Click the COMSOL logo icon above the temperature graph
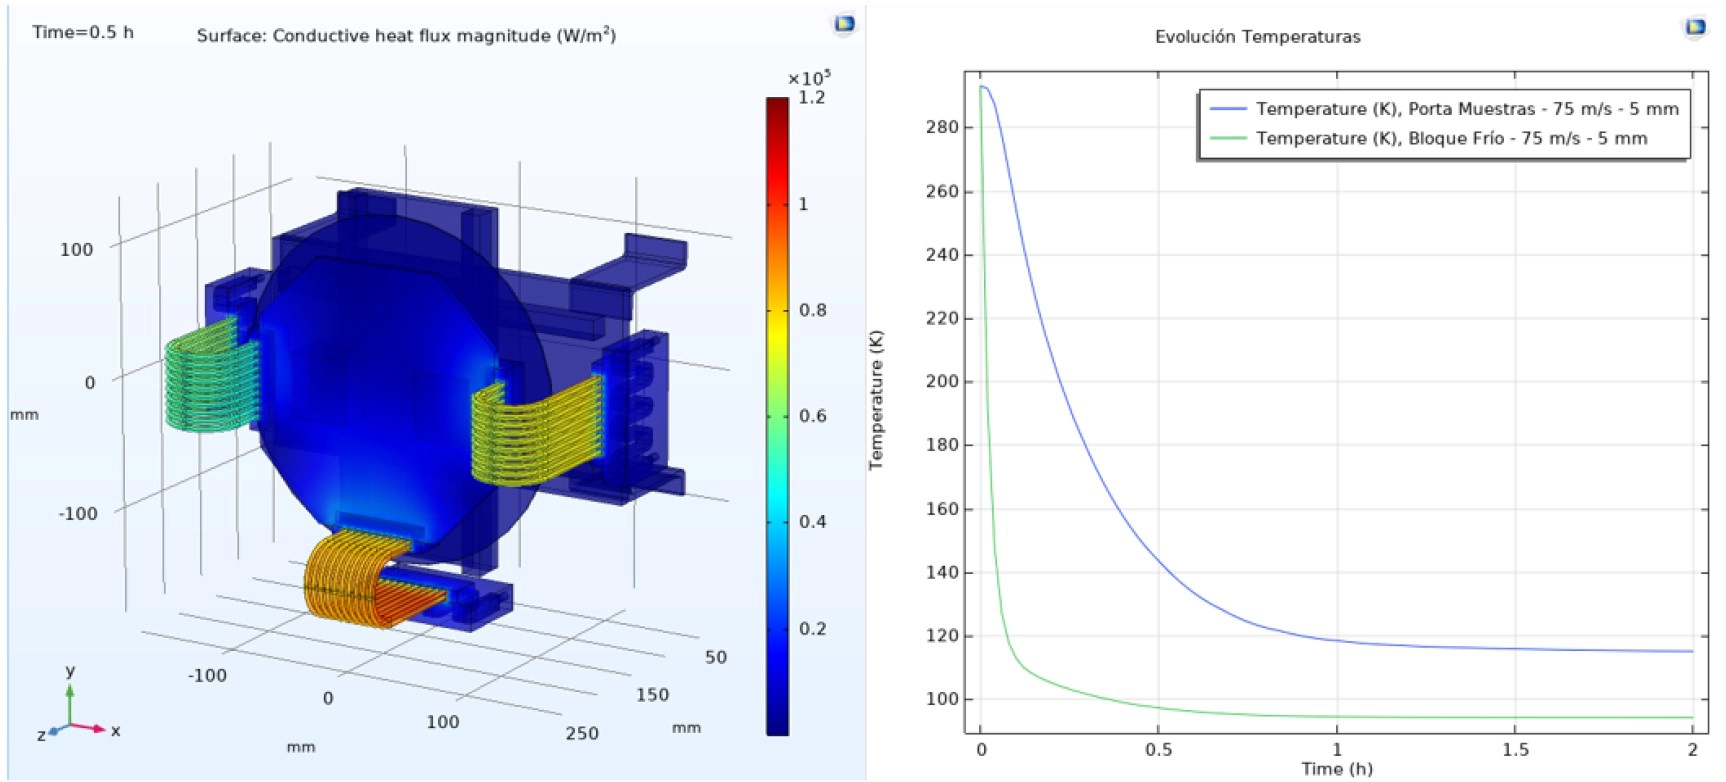 click(x=1694, y=27)
